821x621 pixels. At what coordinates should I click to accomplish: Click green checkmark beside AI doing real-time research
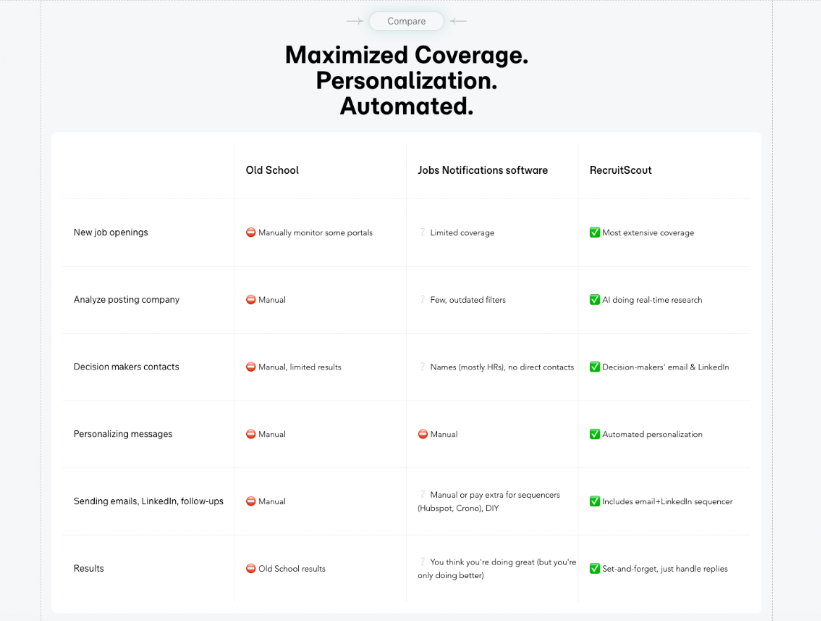click(x=595, y=300)
